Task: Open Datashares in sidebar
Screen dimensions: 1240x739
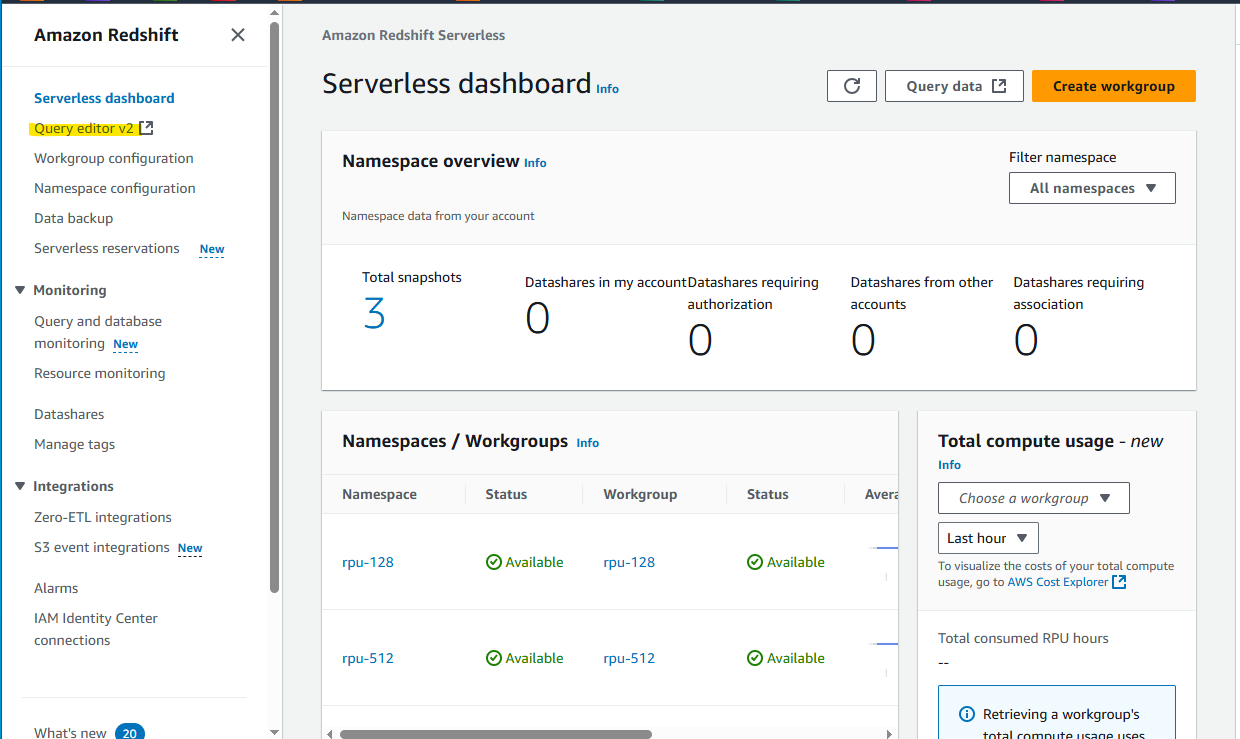Action: pos(69,414)
